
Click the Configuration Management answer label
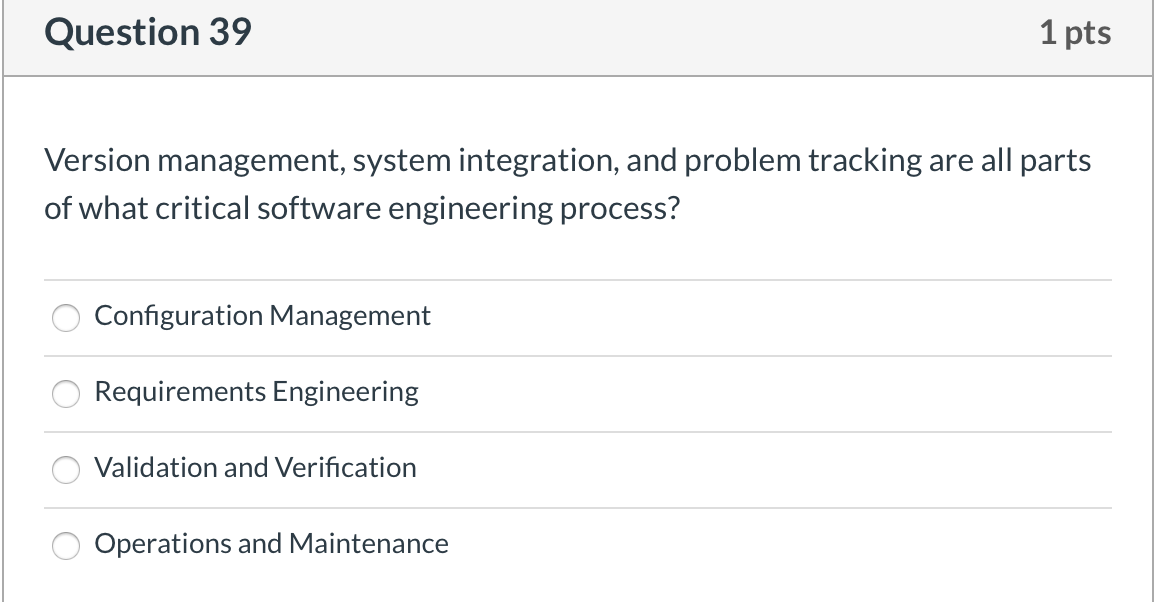262,315
